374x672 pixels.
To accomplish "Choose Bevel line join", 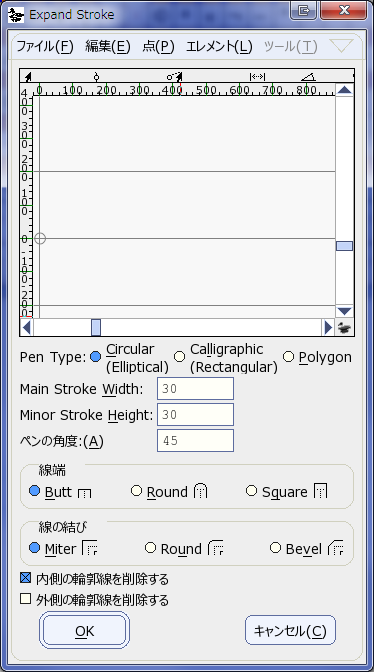I will click(x=275, y=548).
